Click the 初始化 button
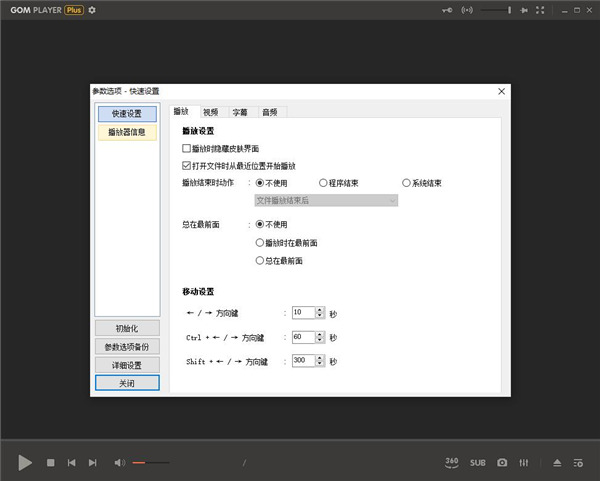600x481 pixels. coord(127,328)
